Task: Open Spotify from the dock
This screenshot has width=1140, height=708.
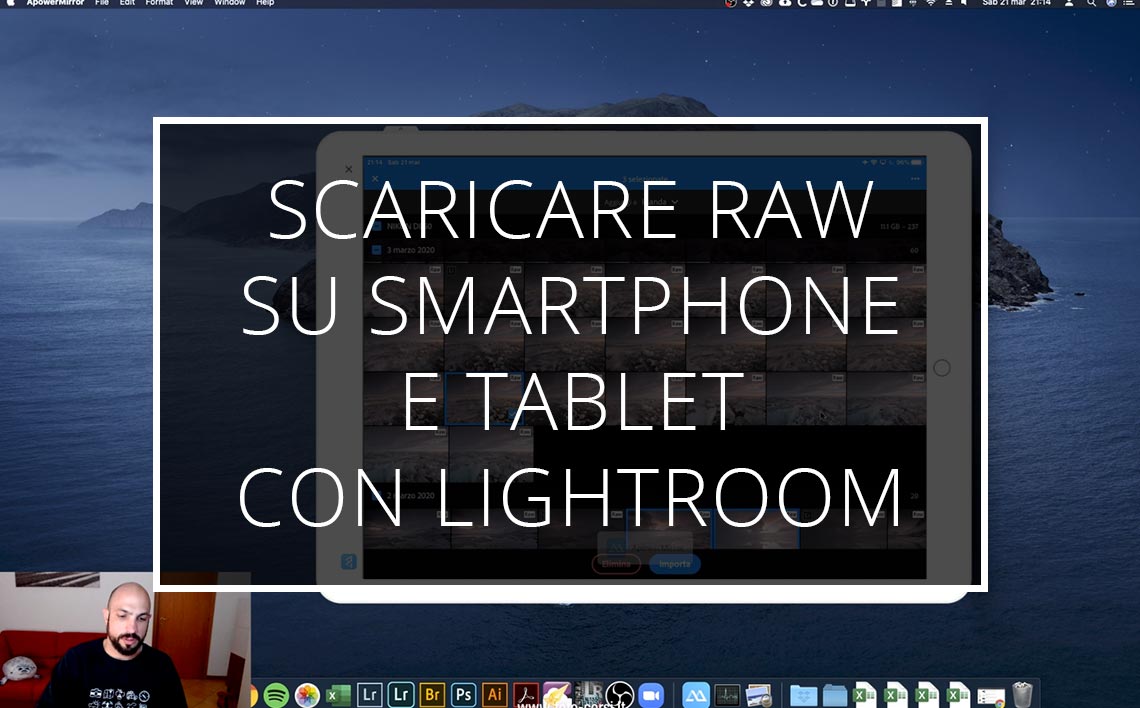Action: [276, 695]
